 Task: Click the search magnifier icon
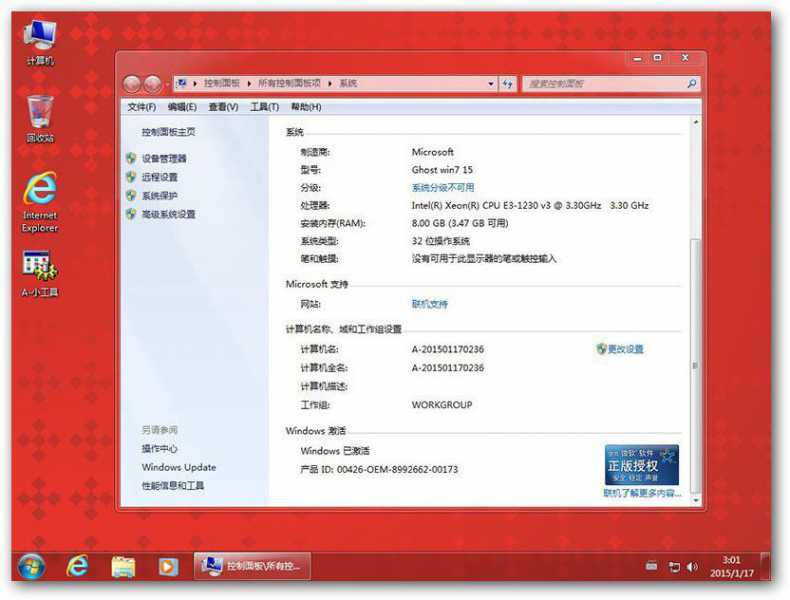692,84
